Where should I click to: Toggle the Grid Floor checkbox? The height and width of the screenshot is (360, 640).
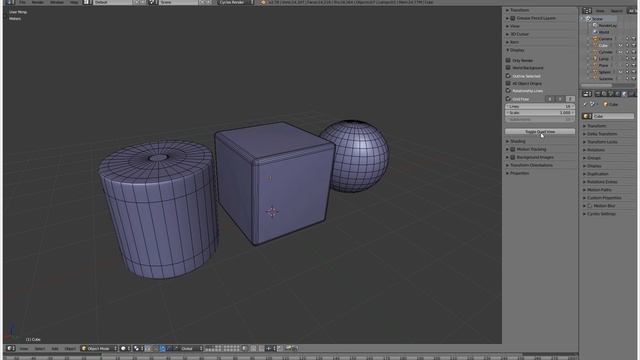pos(508,98)
